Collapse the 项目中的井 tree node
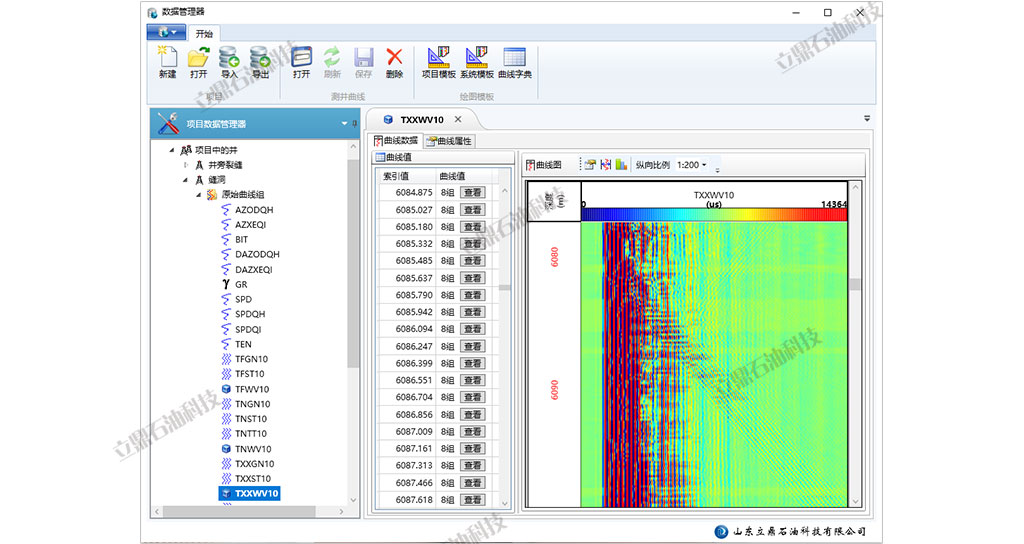Screen dimensions: 1024x544 tap(172, 150)
